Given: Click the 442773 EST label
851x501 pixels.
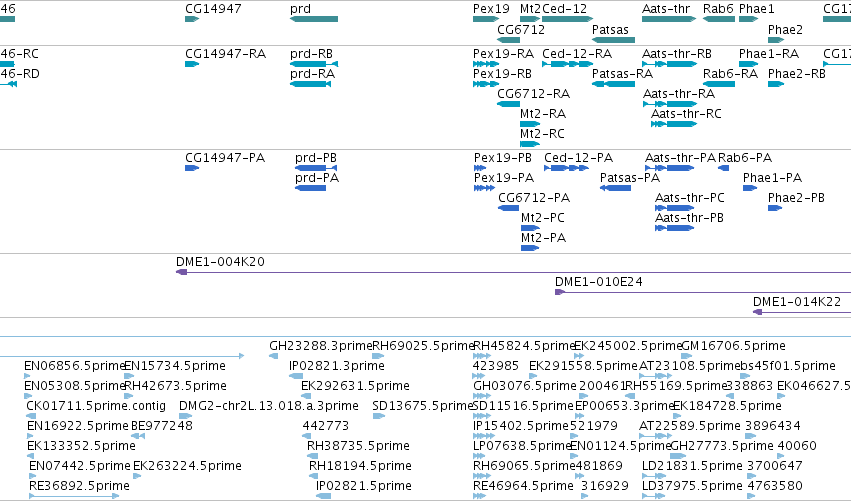Looking at the screenshot, I should pyautogui.click(x=326, y=426).
